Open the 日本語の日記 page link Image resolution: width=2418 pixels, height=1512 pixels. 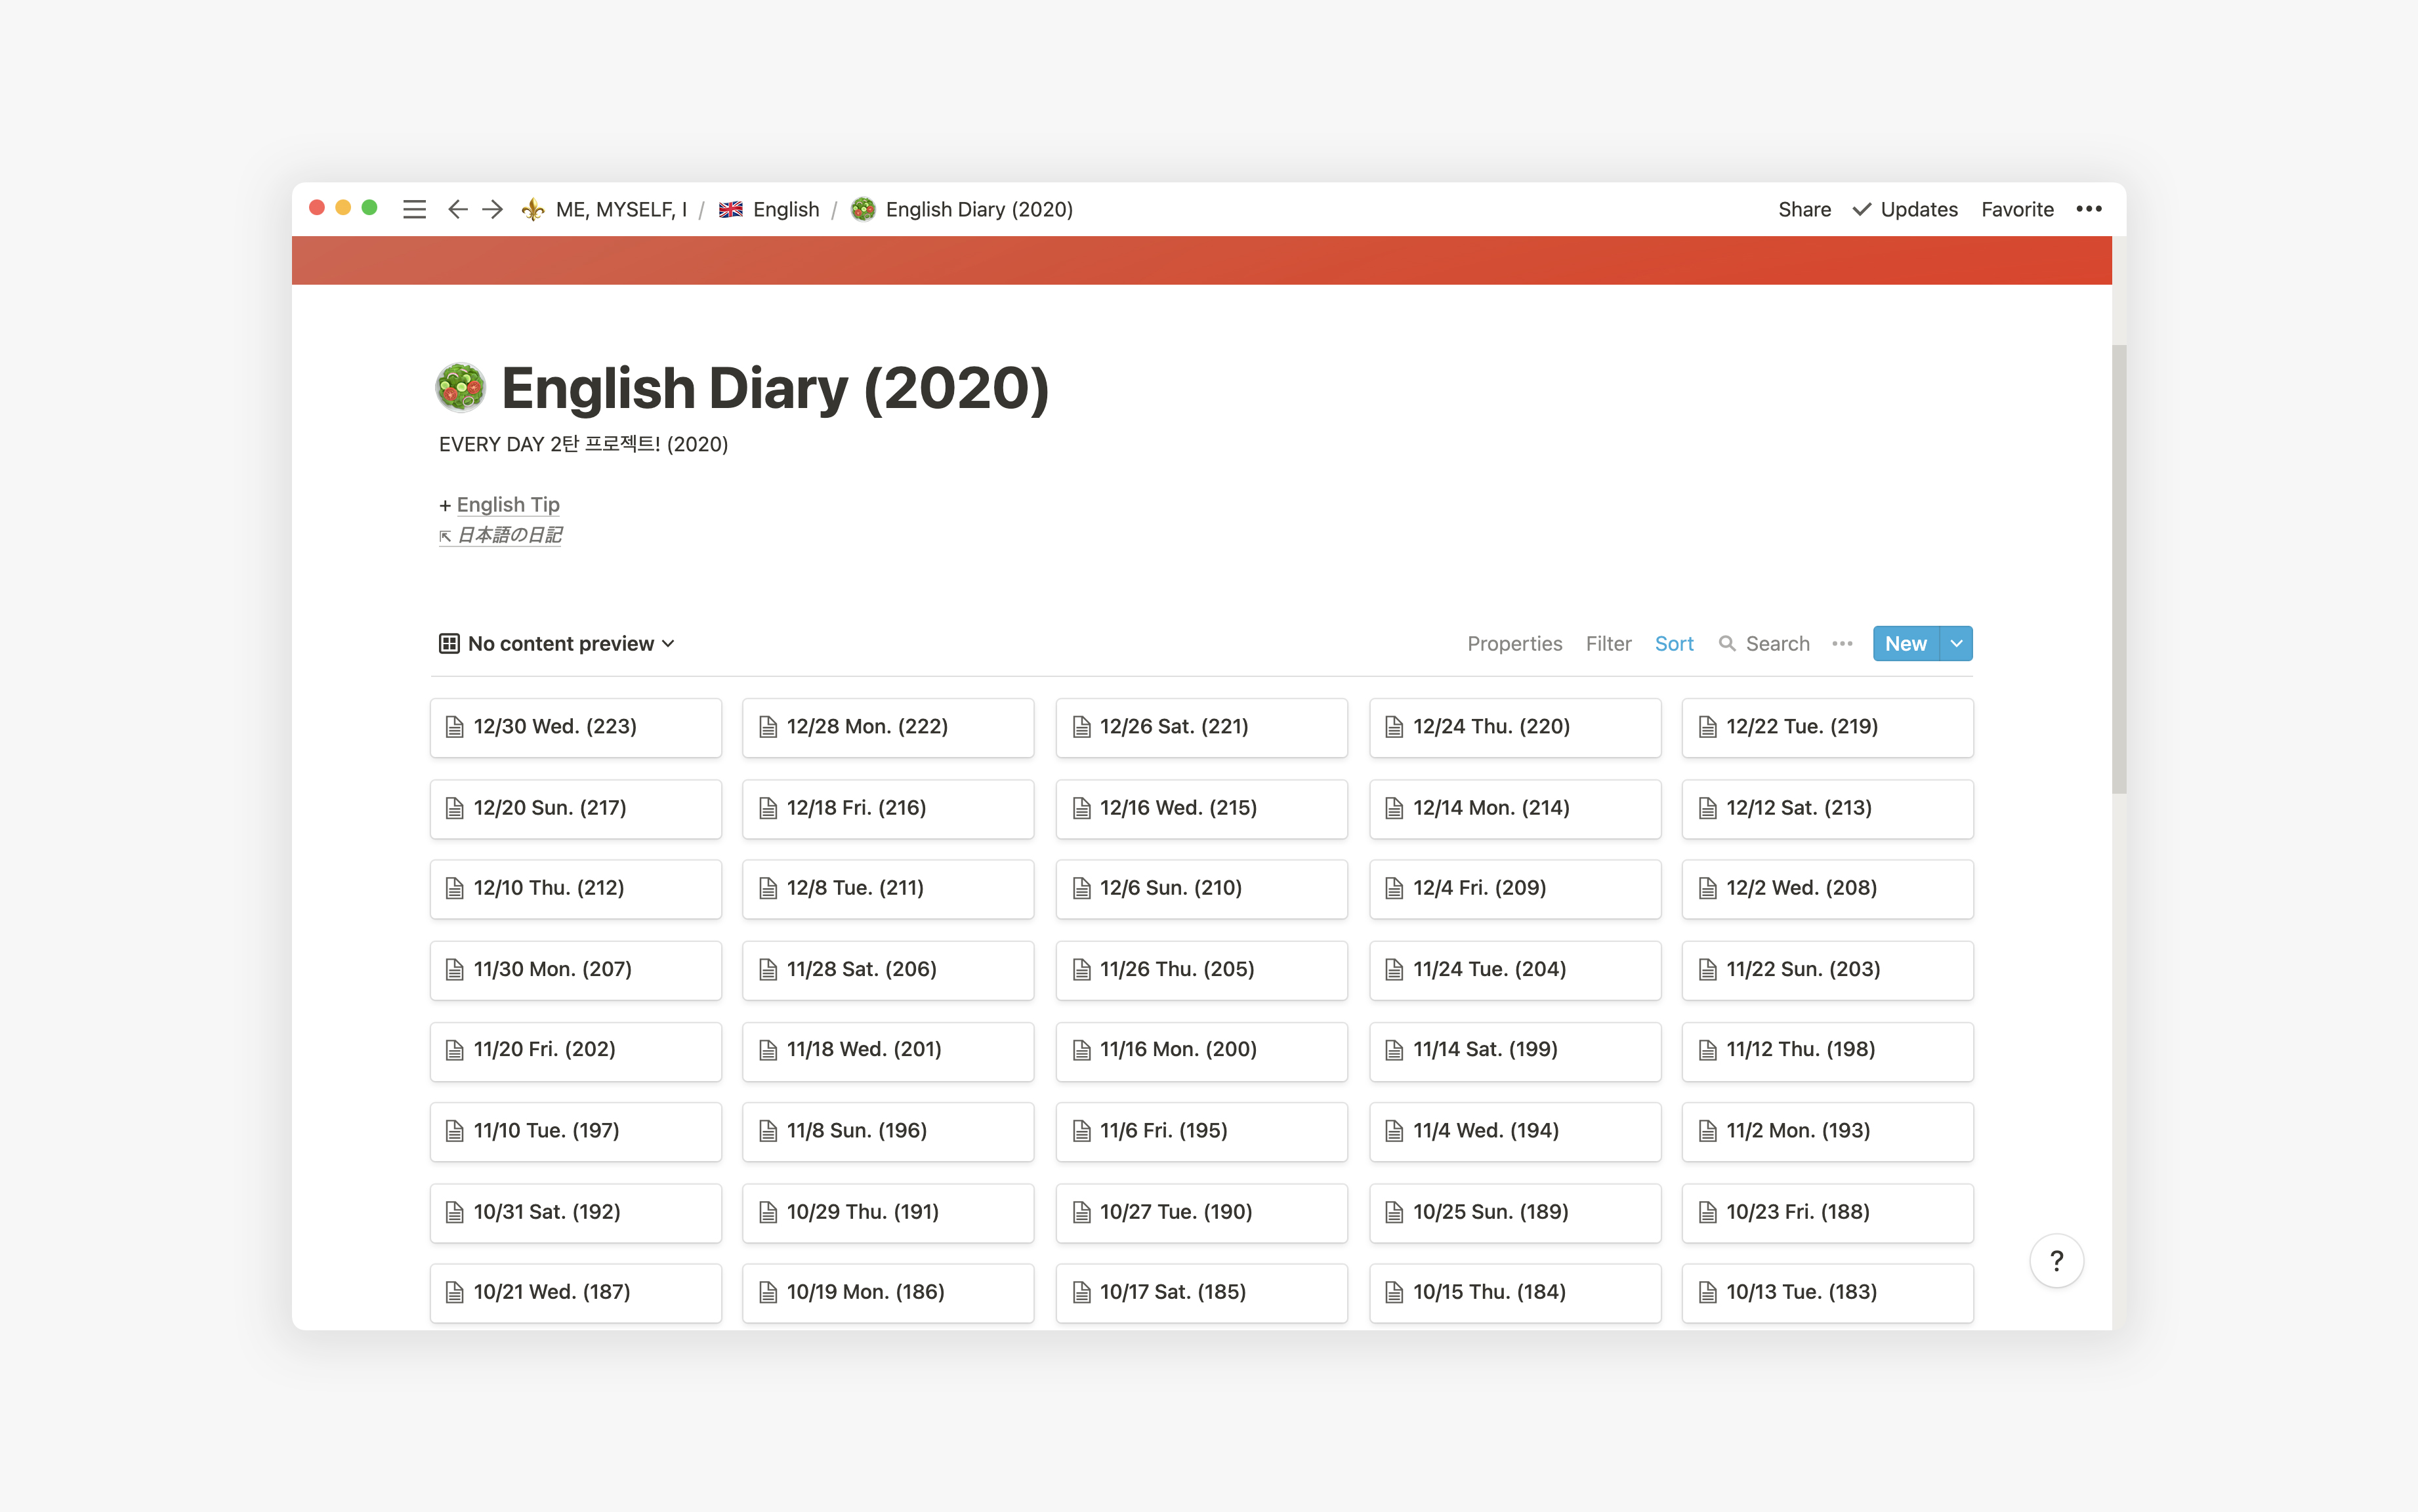coord(509,535)
